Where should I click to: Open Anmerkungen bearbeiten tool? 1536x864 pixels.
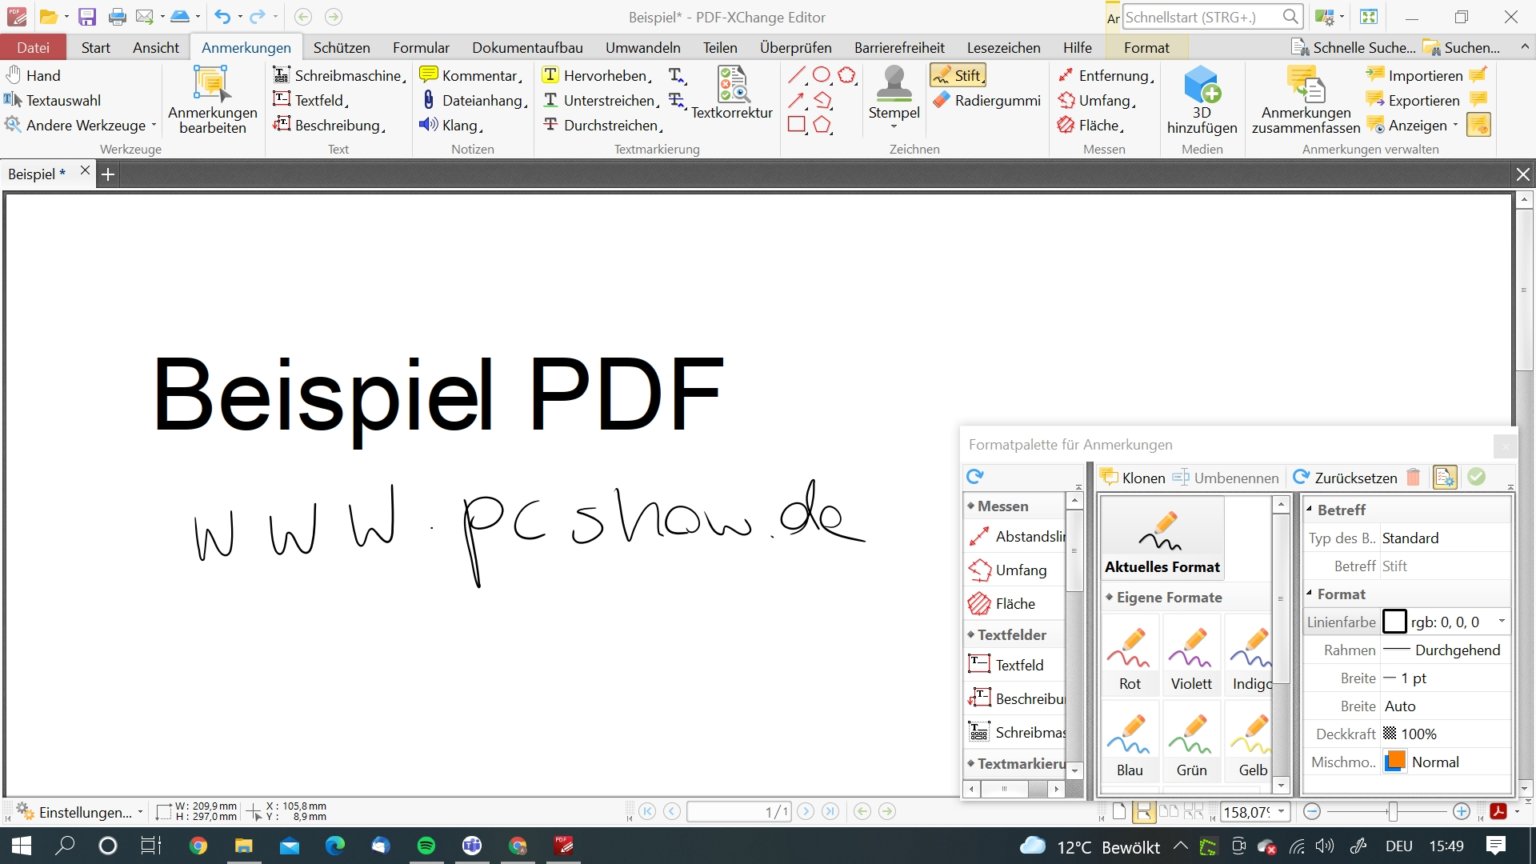212,100
